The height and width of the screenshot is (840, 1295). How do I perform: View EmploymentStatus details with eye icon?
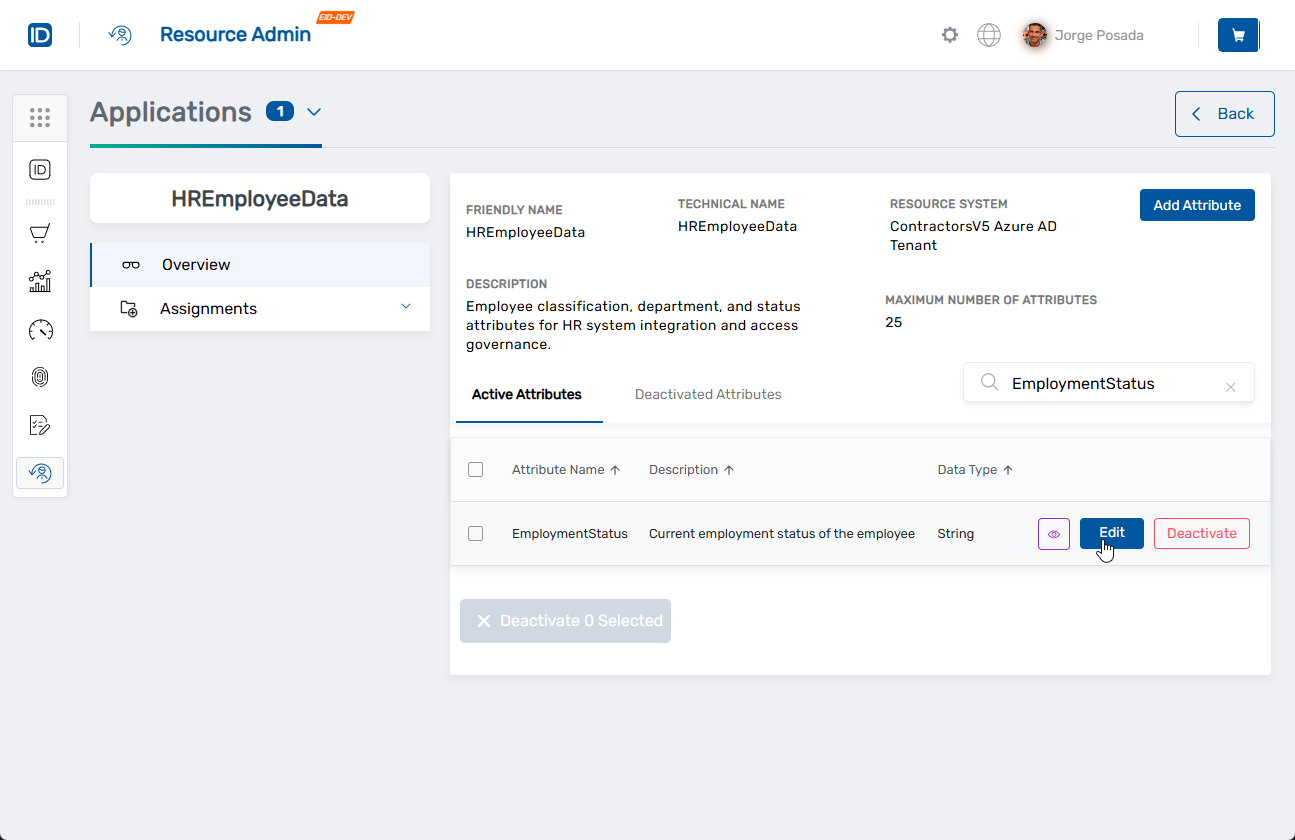click(x=1054, y=534)
